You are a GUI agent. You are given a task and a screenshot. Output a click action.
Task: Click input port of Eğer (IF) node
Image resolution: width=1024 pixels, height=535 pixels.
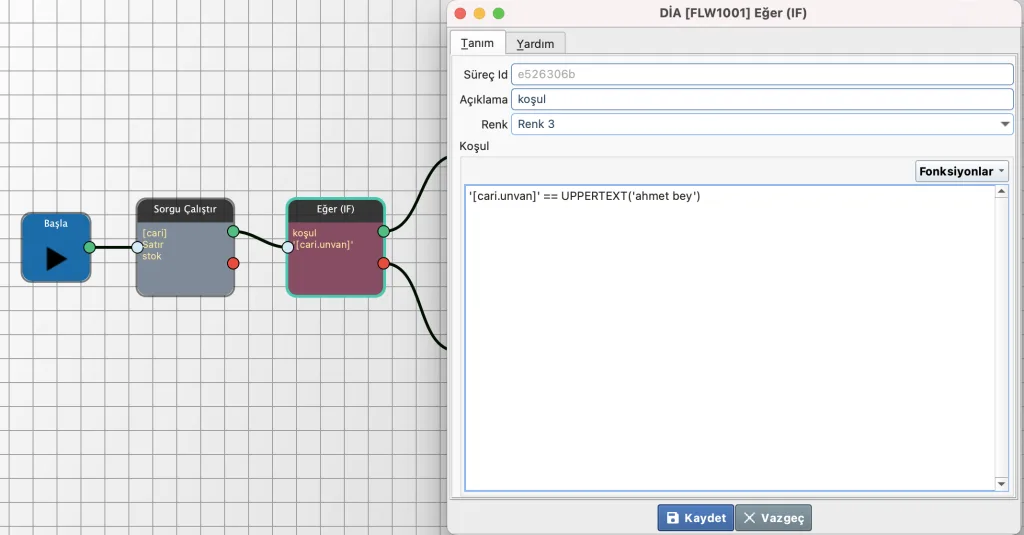click(288, 247)
